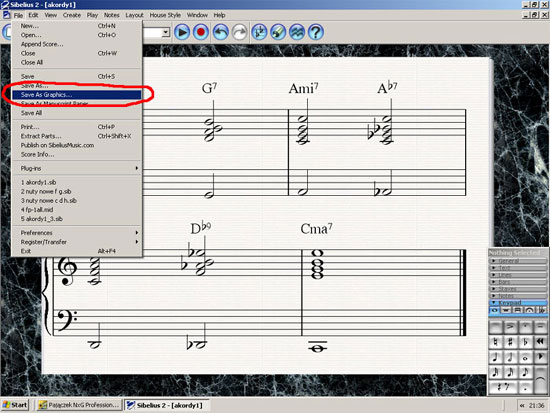Click the double-left-arrow keypad button
The image size is (550, 413).
click(x=541, y=341)
